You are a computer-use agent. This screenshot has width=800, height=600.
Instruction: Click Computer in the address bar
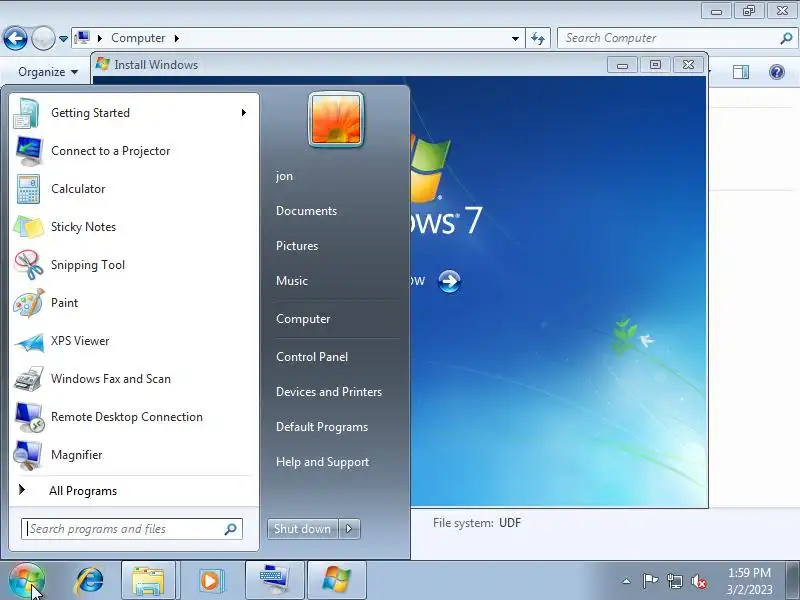[x=138, y=38]
